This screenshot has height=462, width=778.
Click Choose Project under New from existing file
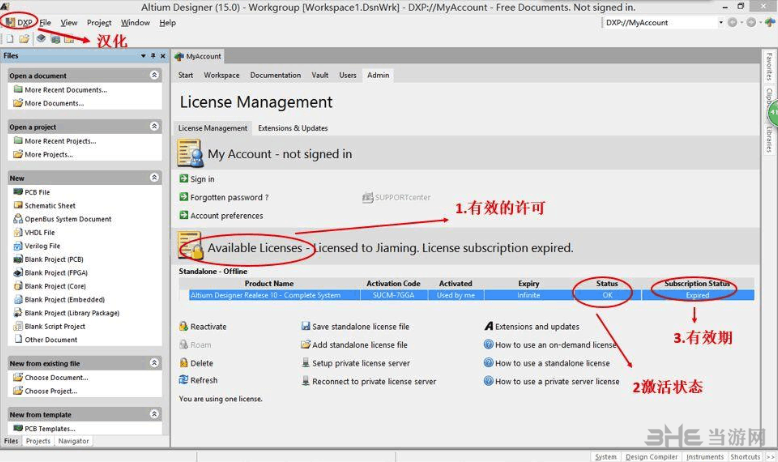[x=46, y=391]
